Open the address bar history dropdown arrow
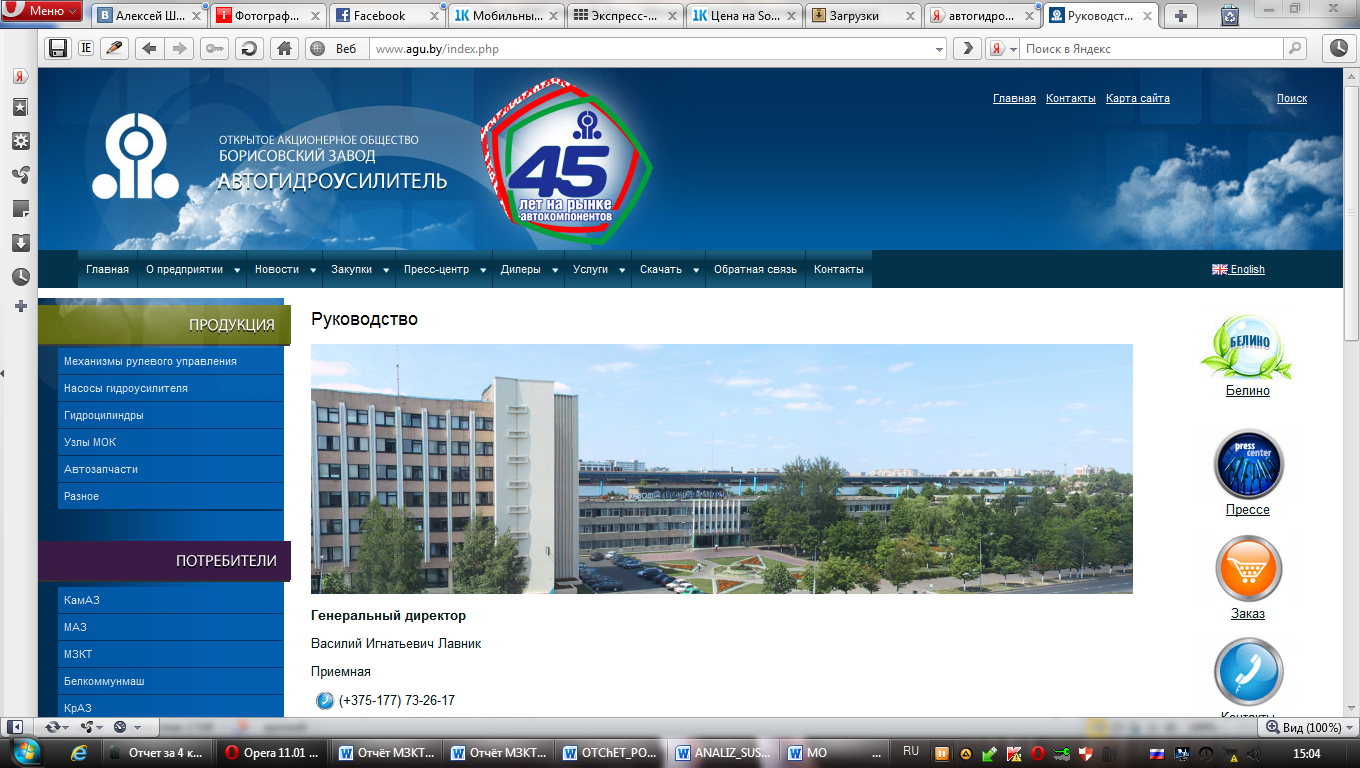 pyautogui.click(x=939, y=48)
